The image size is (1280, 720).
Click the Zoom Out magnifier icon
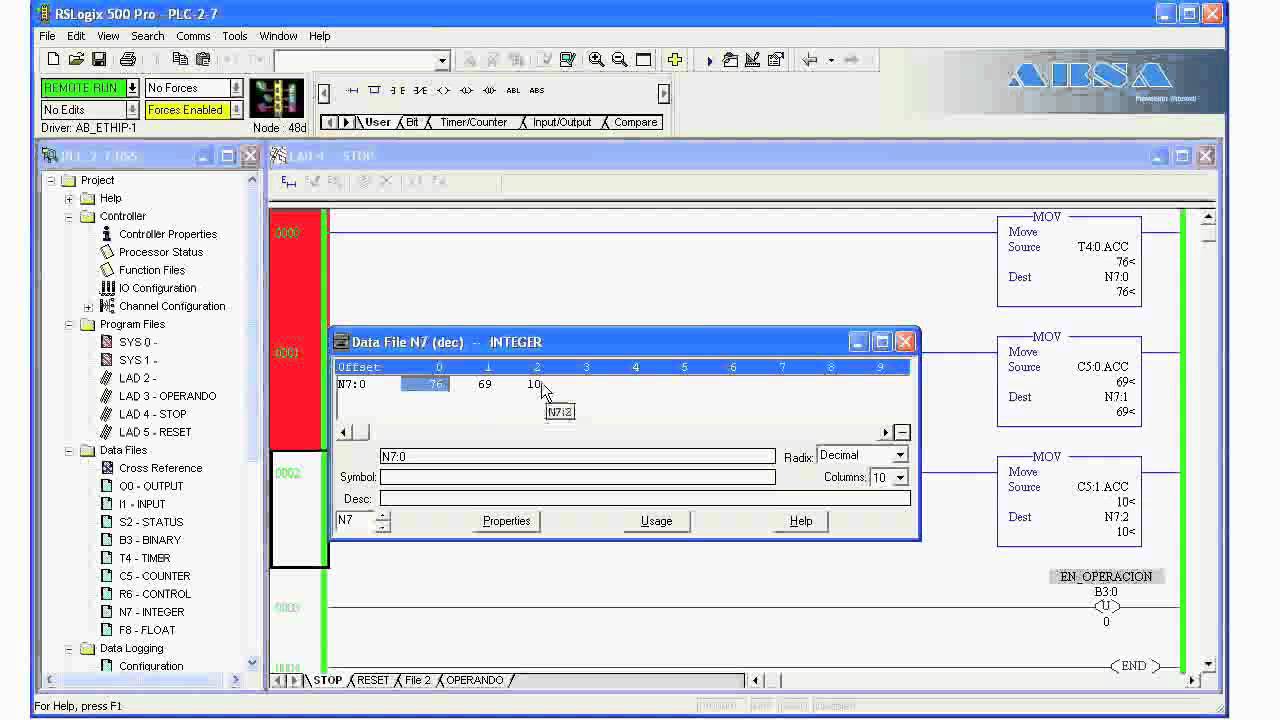(x=620, y=60)
